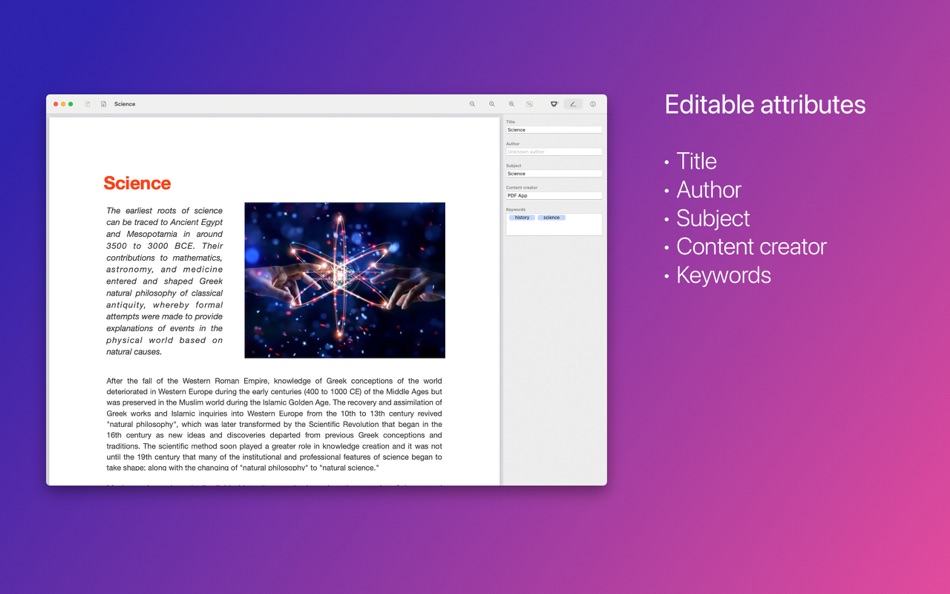Click the zoom in magnifier icon

[511, 104]
